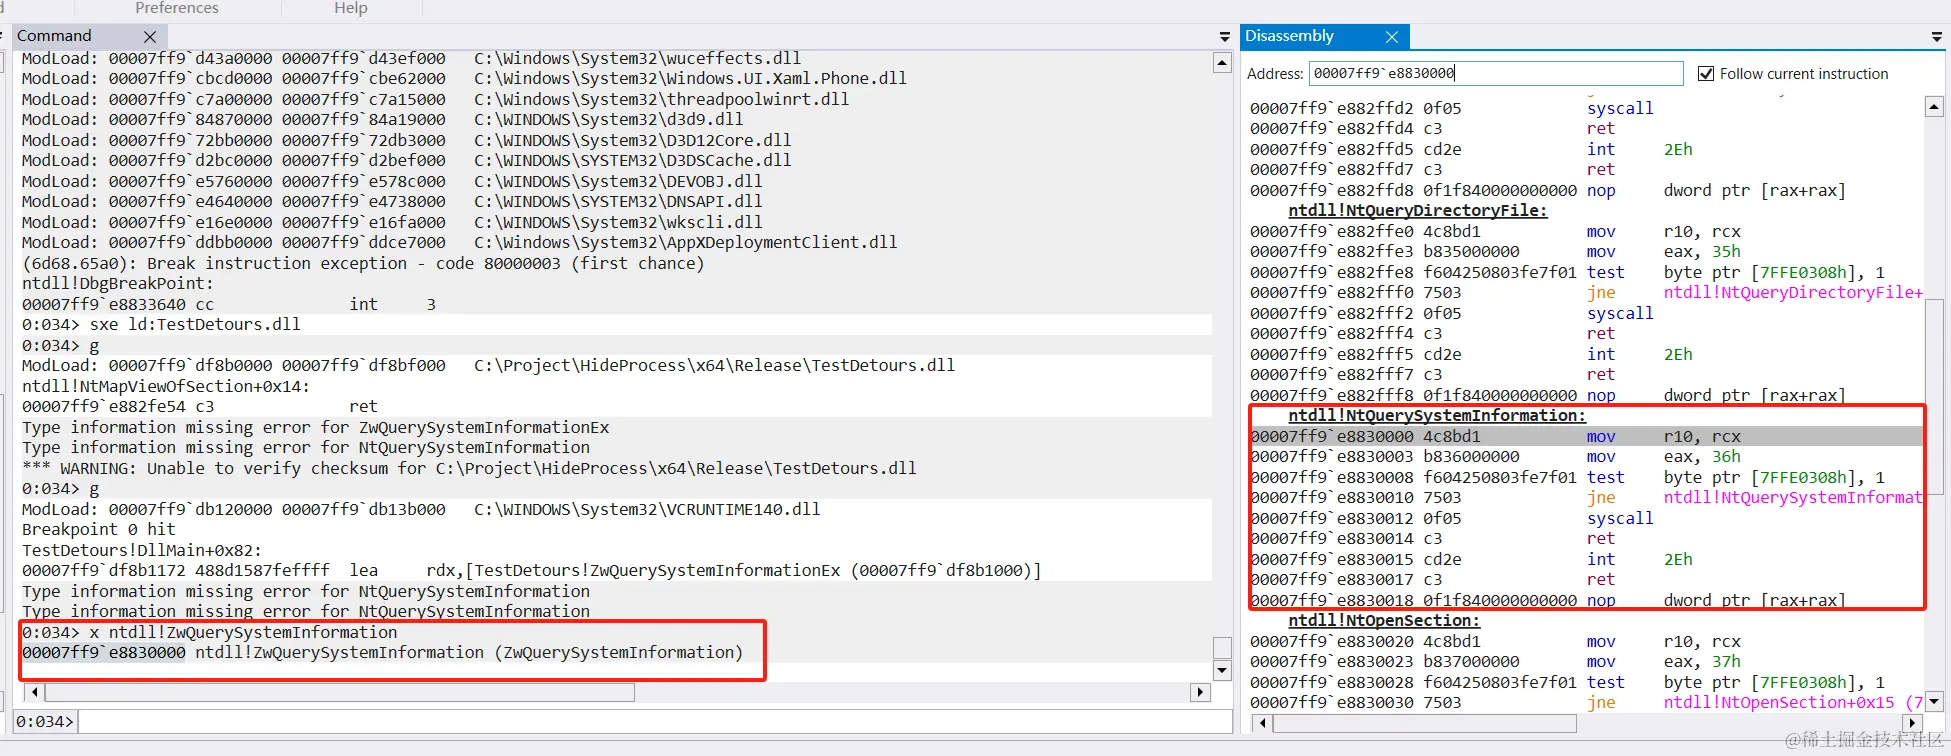This screenshot has width=1951, height=756.
Task: Click the Break instruction exception line
Action: point(363,264)
